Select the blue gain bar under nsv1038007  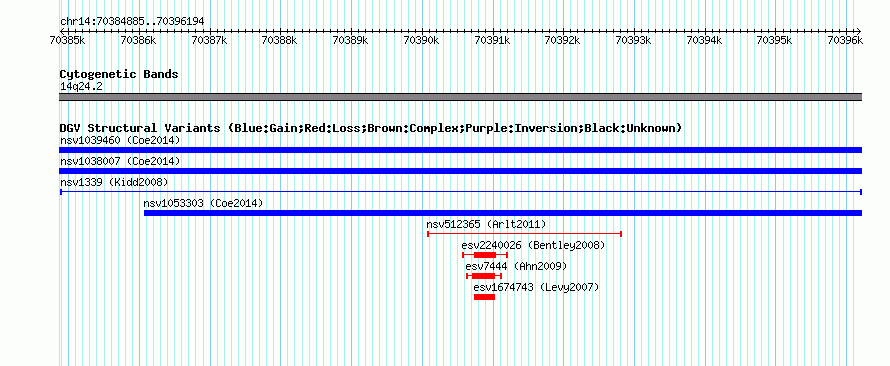pos(460,171)
